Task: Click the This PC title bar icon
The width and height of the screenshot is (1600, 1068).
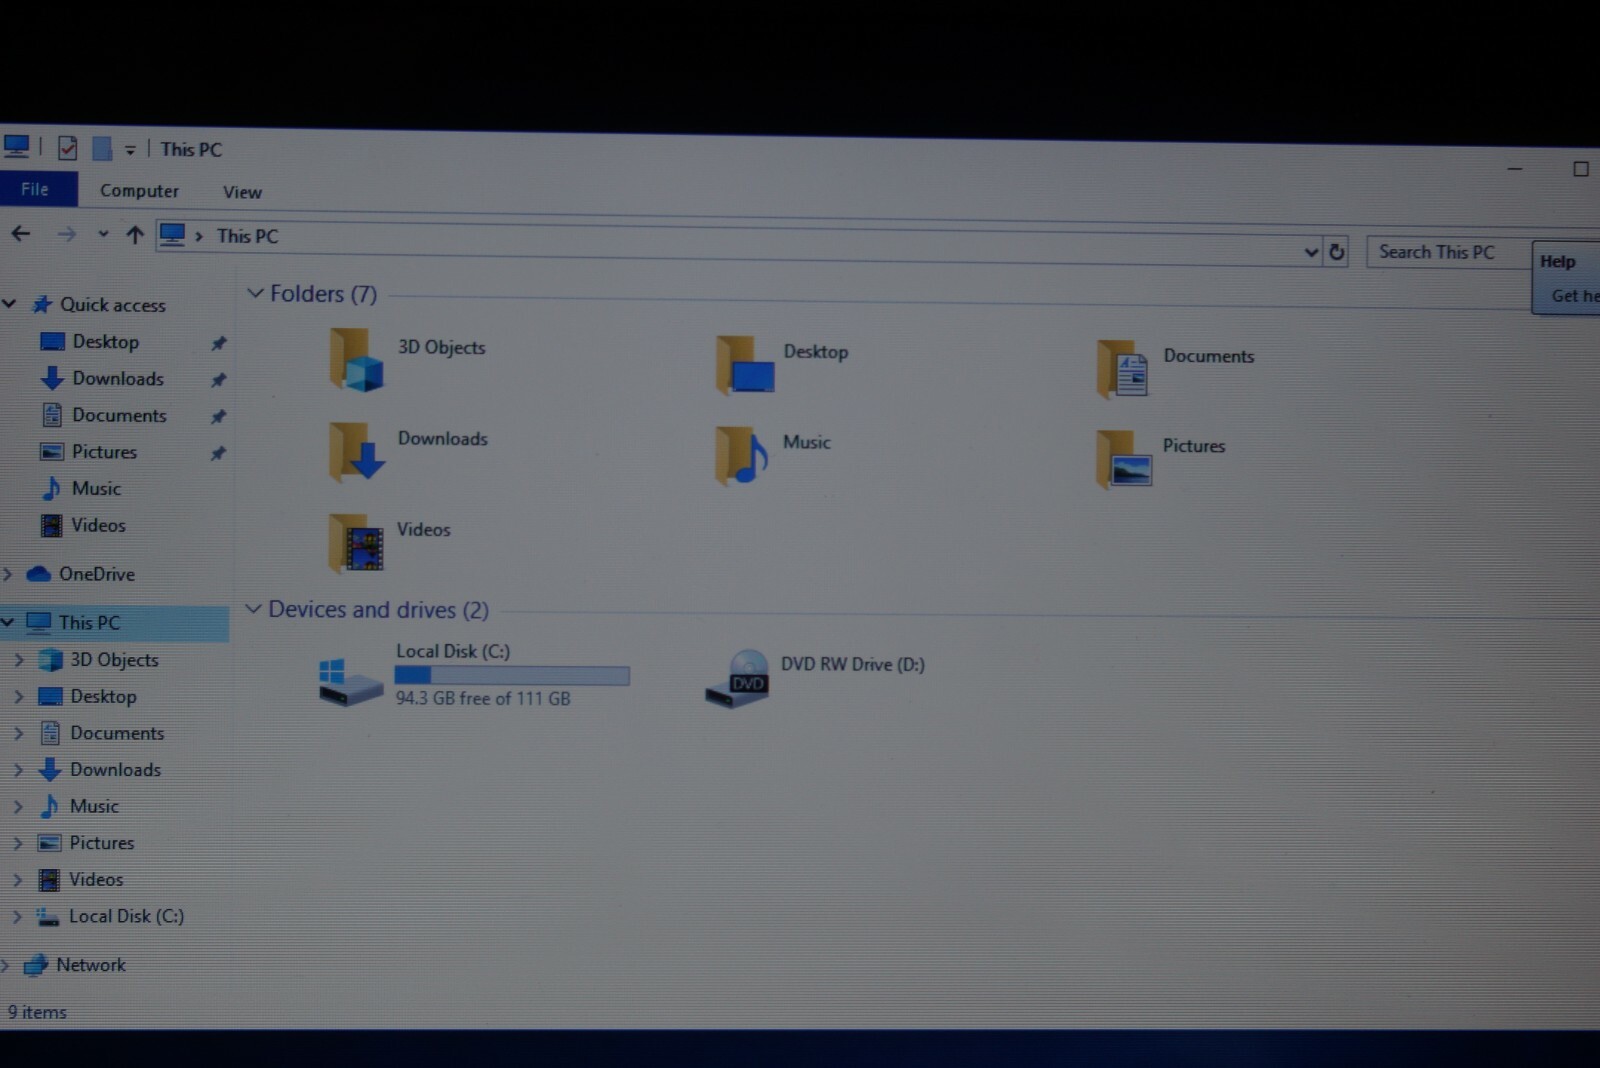Action: (16, 146)
